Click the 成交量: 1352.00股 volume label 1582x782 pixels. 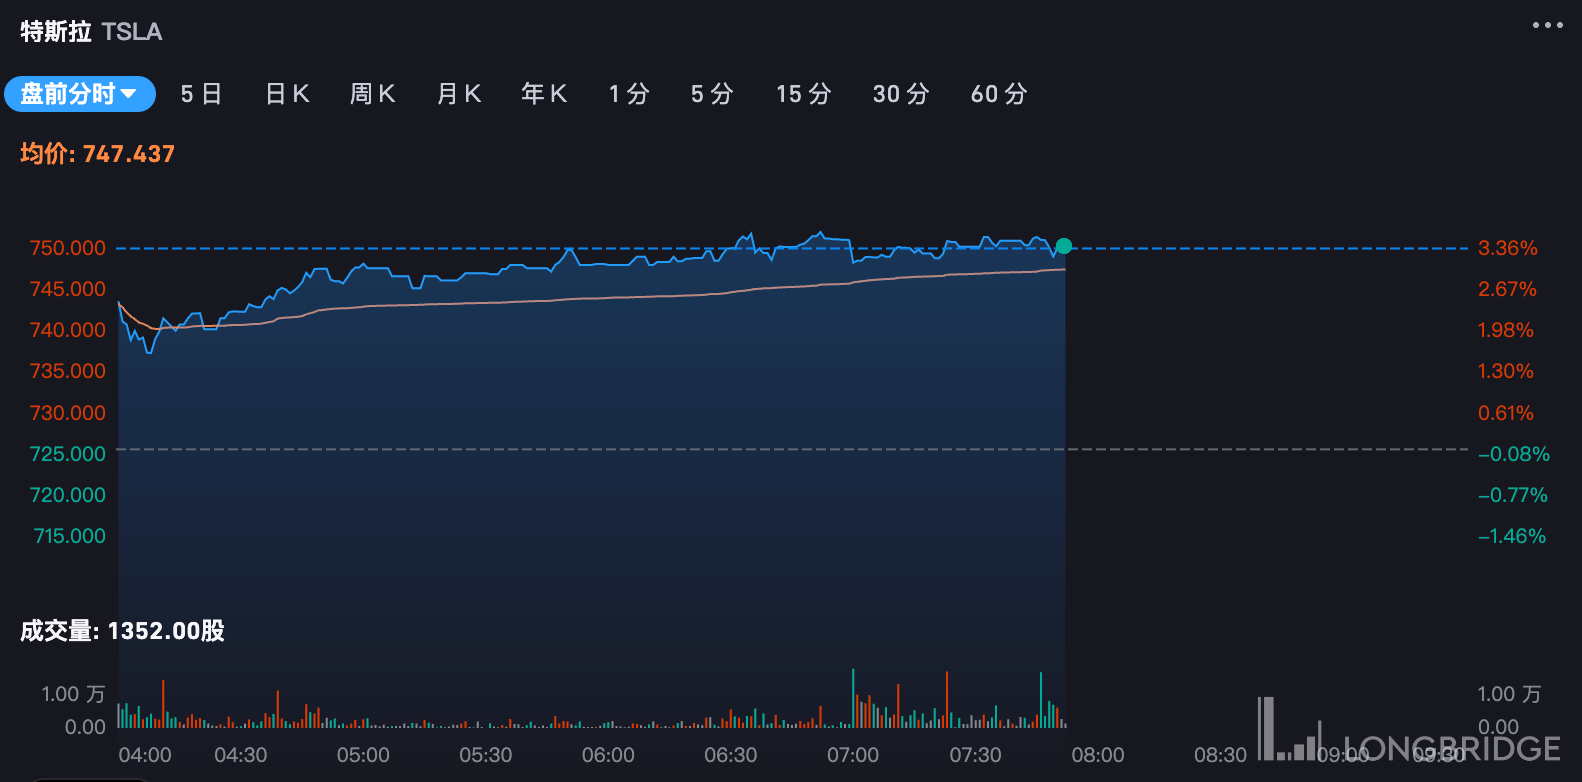[122, 631]
